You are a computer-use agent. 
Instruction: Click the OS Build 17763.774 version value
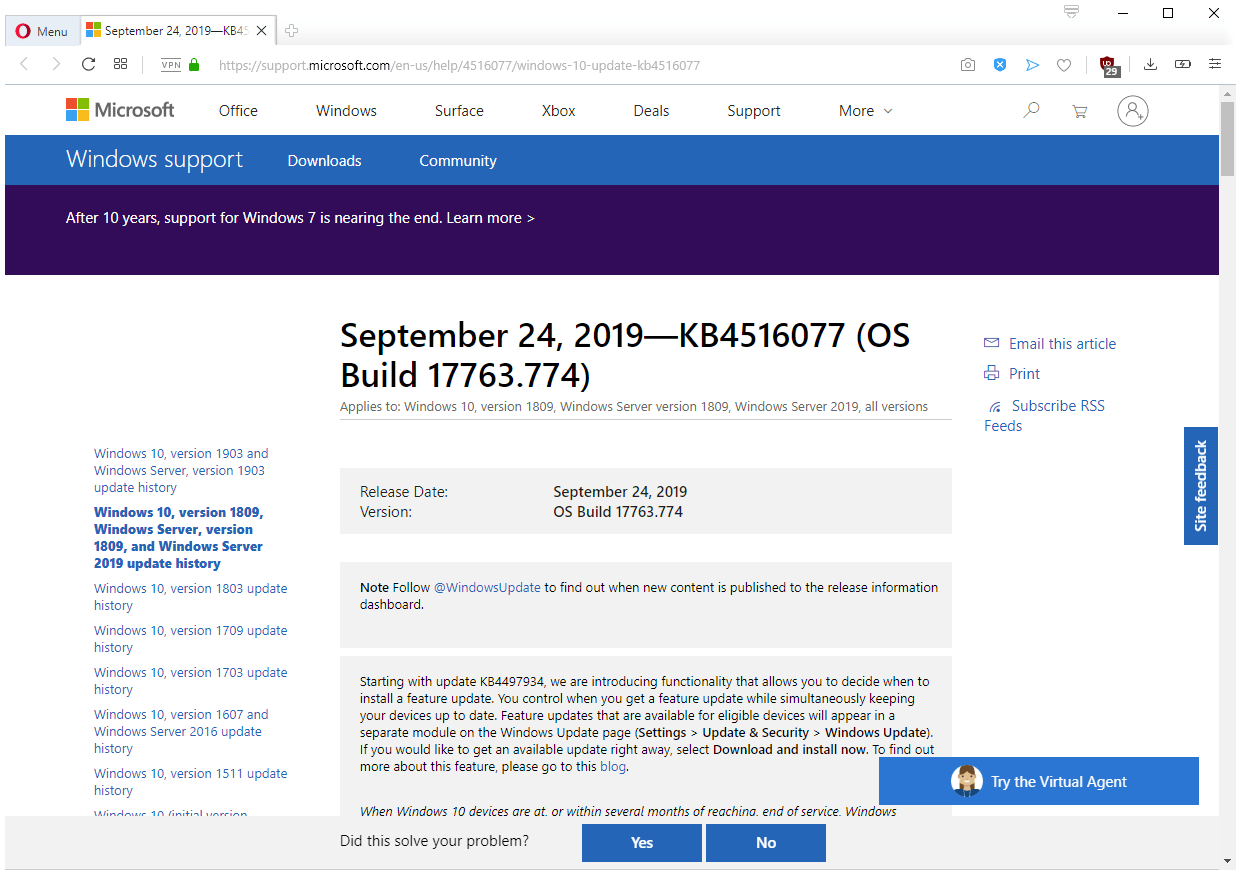pos(618,512)
